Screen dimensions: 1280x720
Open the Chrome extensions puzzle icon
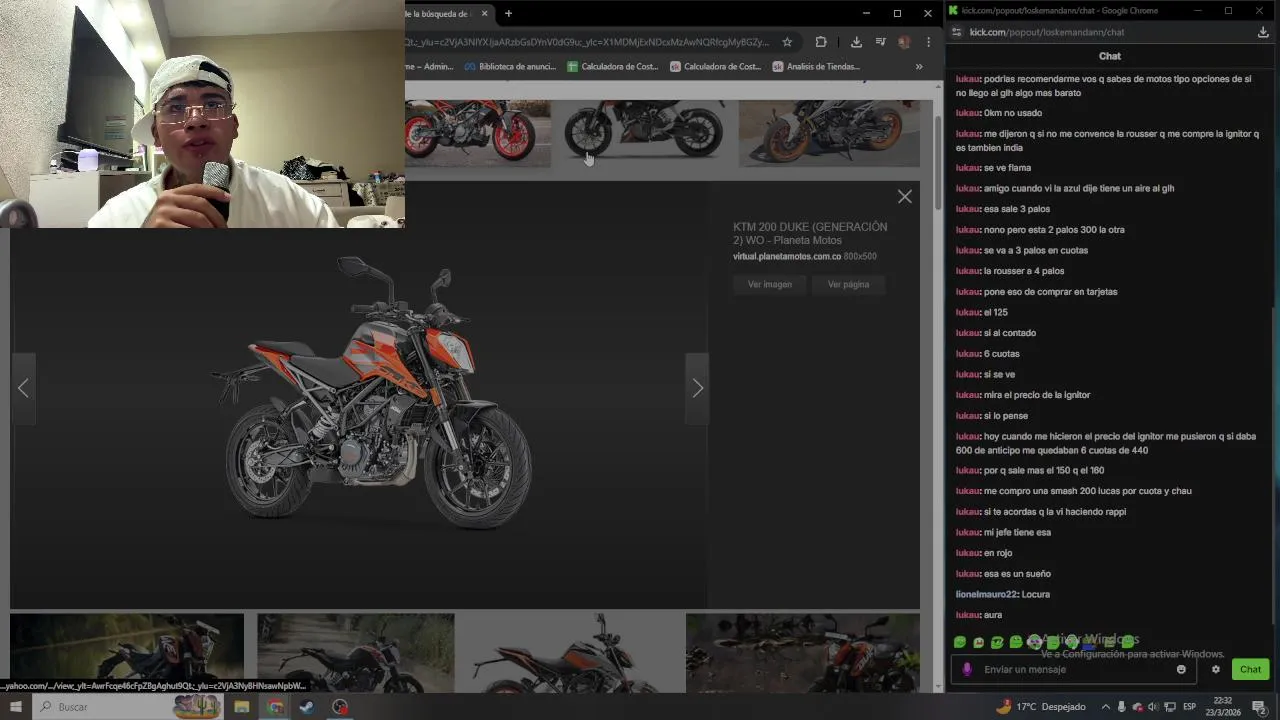(821, 42)
